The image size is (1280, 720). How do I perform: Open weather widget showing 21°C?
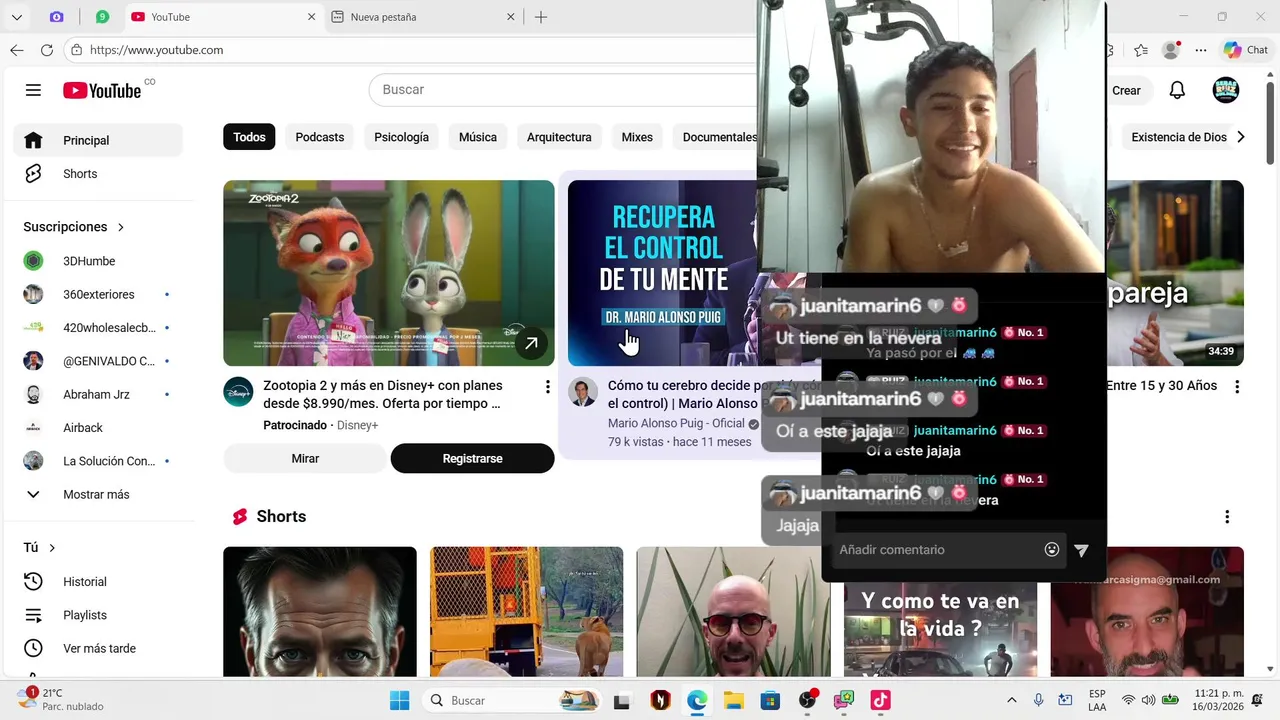coord(60,699)
